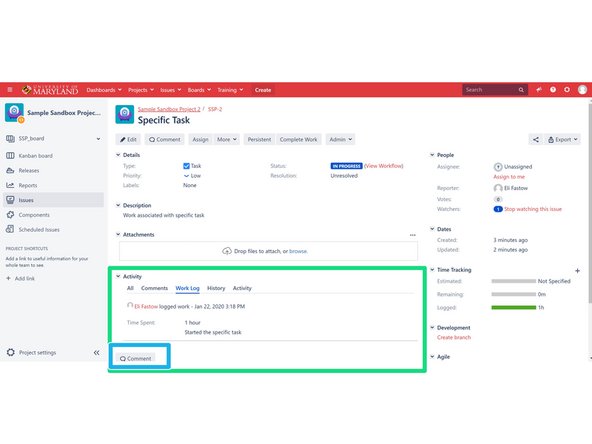Image resolution: width=592 pixels, height=444 pixels.
Task: Open the Reports chart icon
Action: click(10, 185)
